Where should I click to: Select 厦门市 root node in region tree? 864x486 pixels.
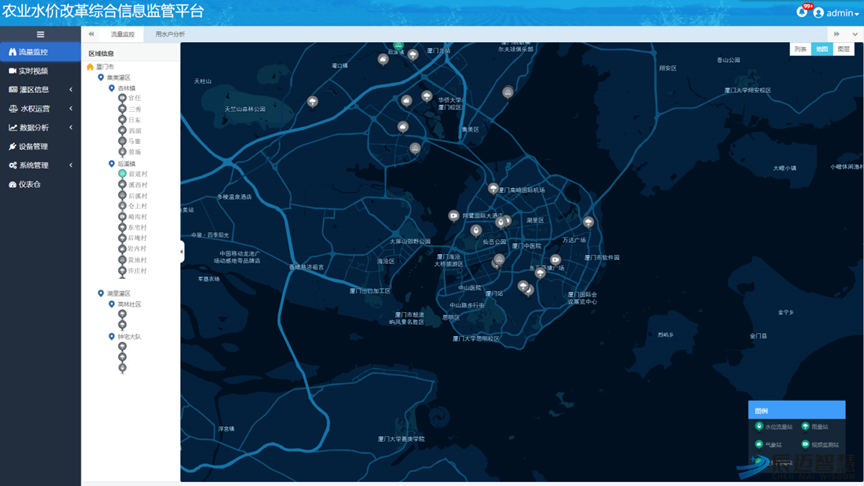click(x=104, y=67)
